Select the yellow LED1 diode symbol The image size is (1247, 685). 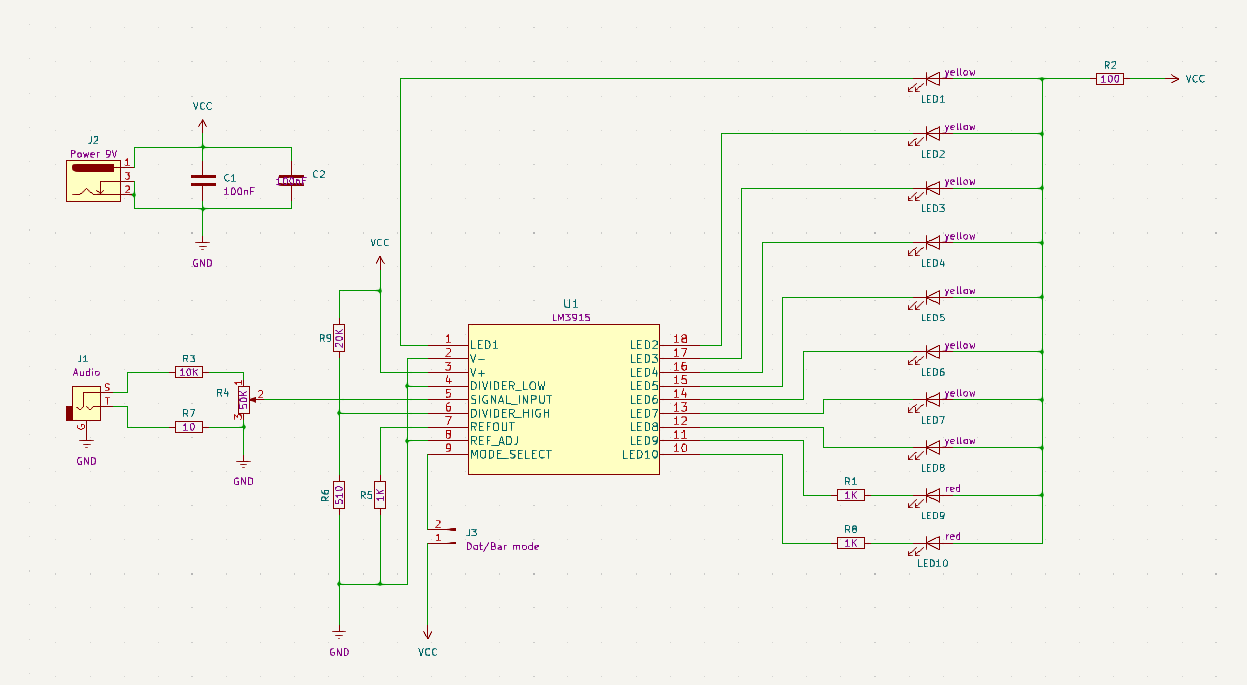coord(932,79)
